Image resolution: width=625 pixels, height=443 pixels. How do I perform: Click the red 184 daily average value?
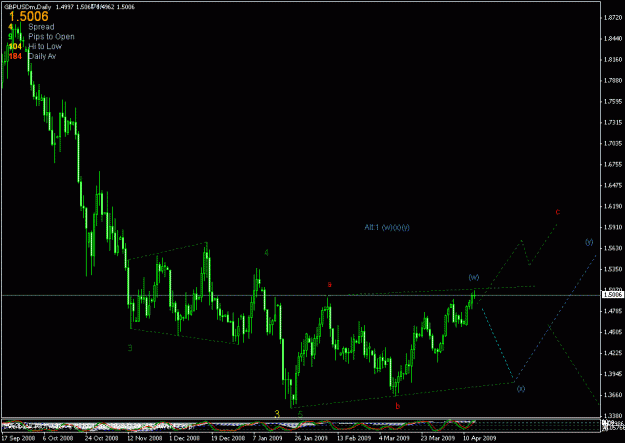coord(15,56)
